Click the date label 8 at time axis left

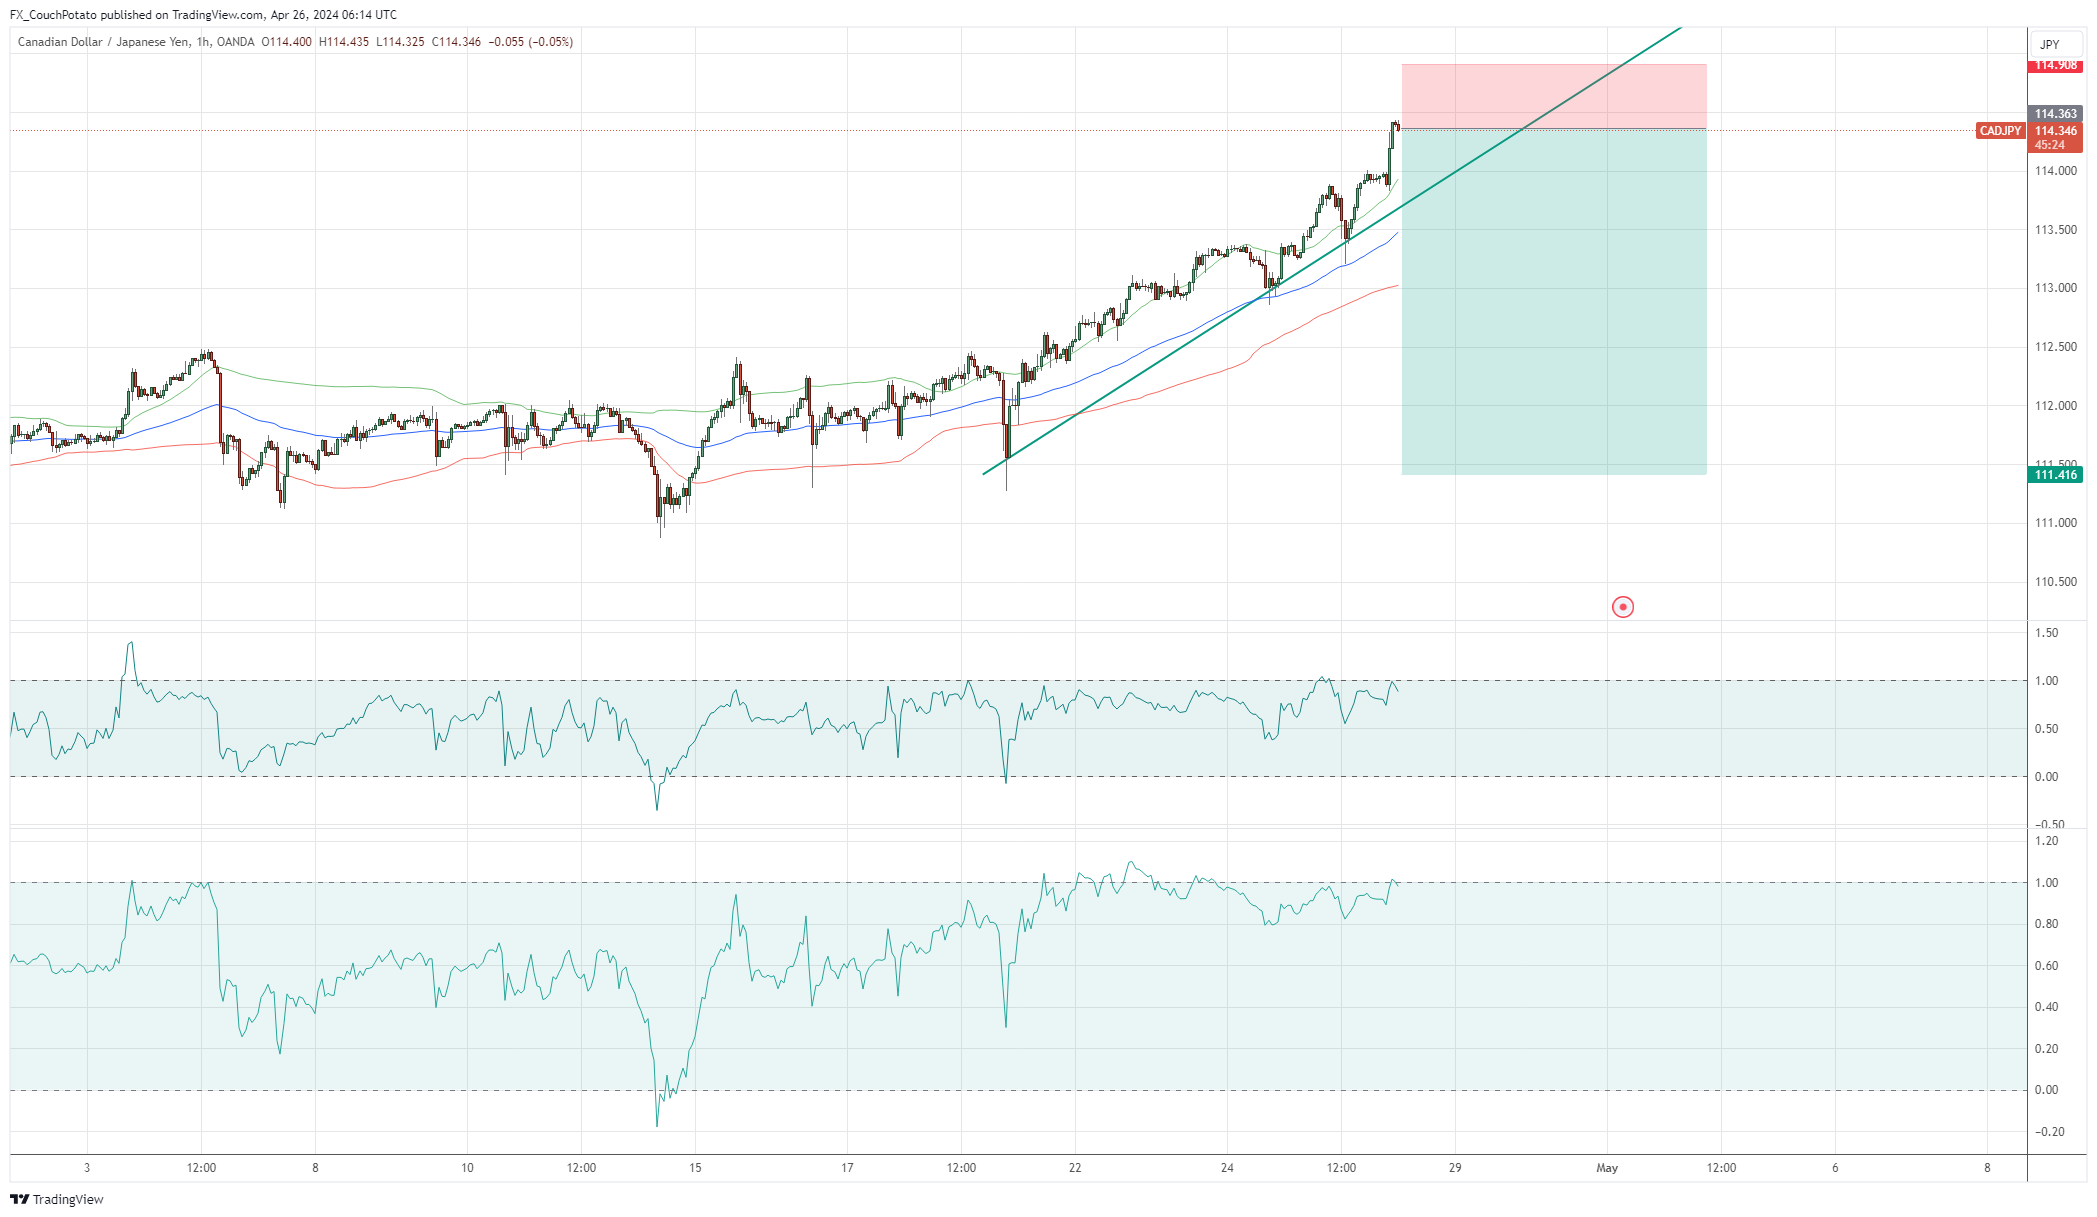[x=315, y=1168]
